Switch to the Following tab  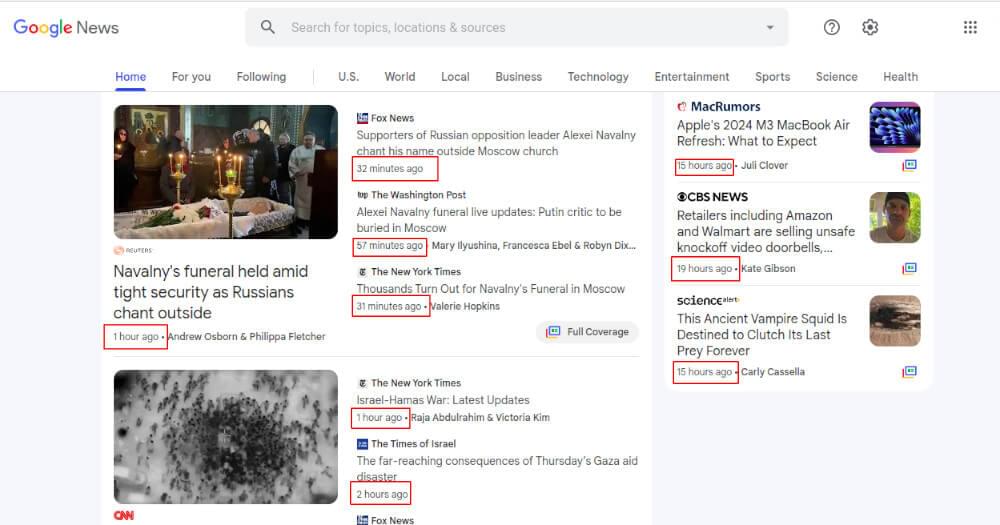click(x=261, y=77)
